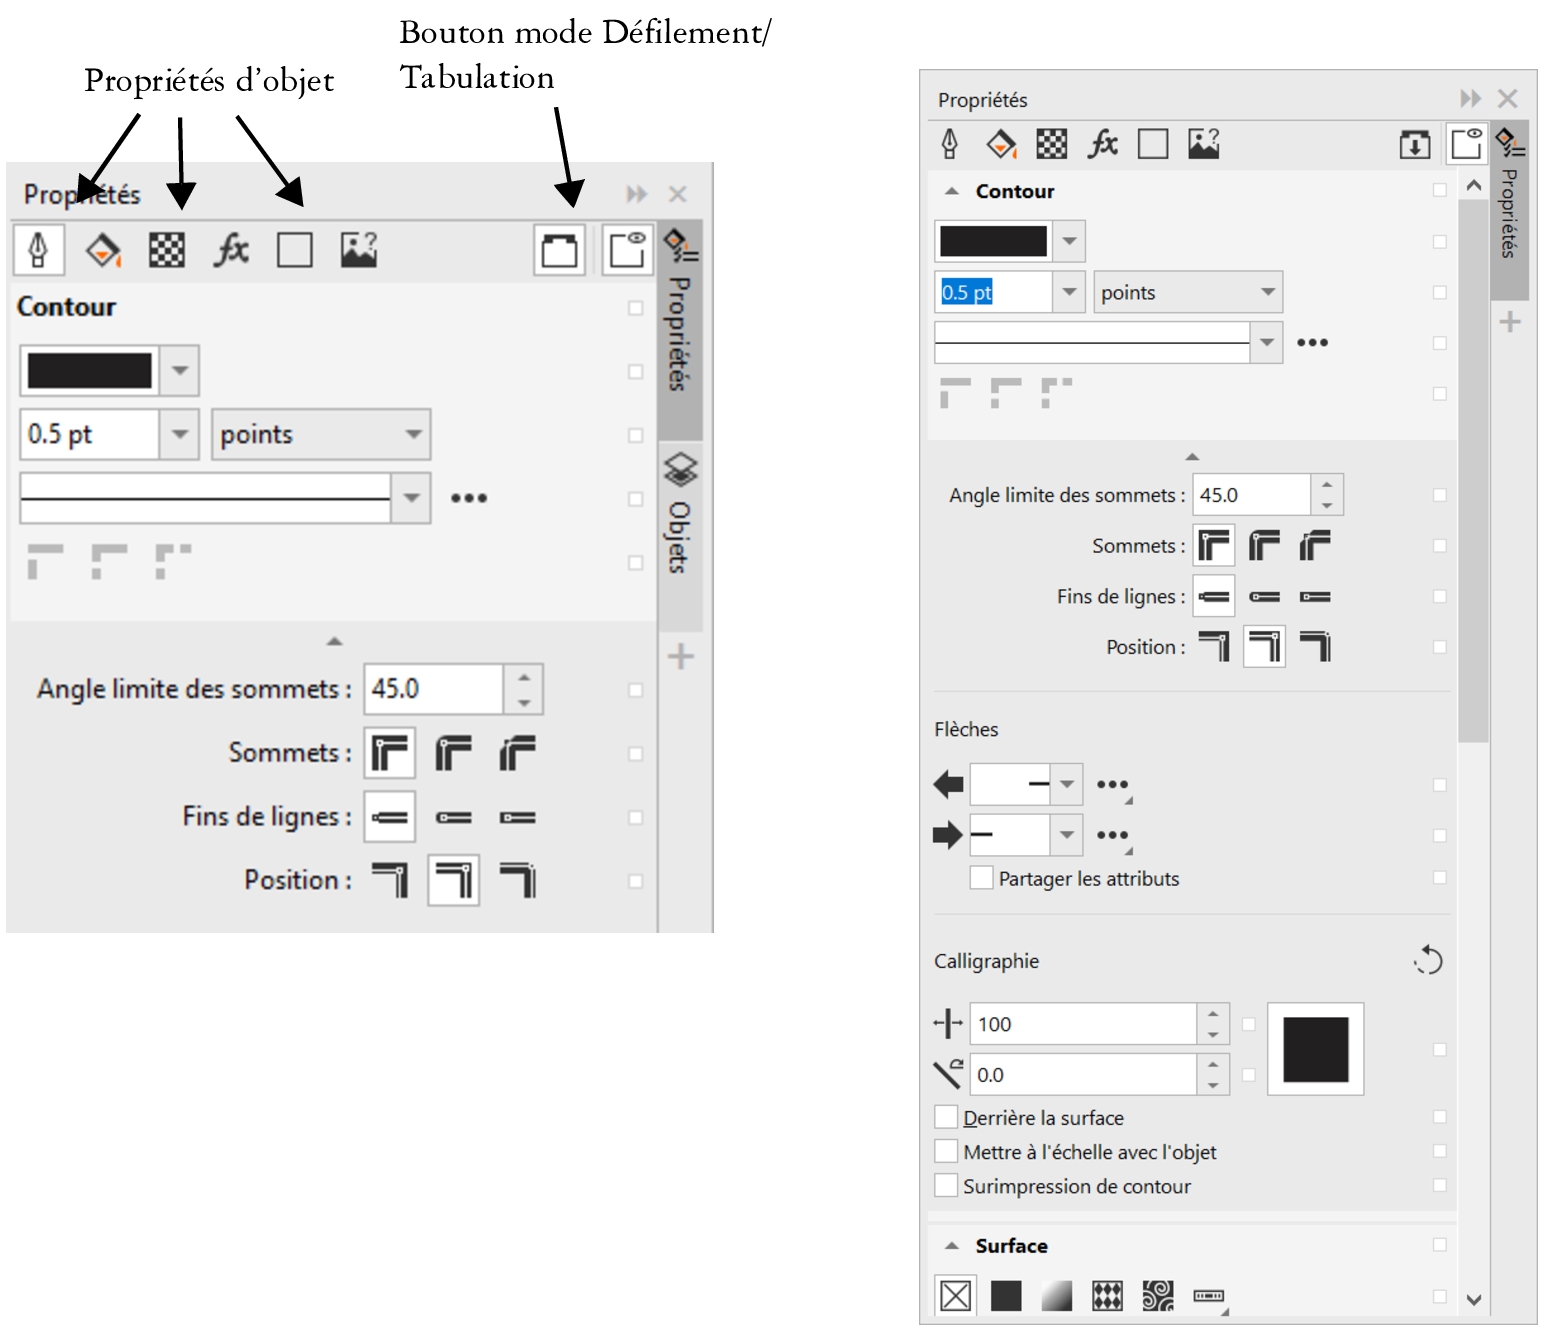The image size is (1554, 1334).
Task: Click the Calligraphie reset button
Action: click(1428, 960)
